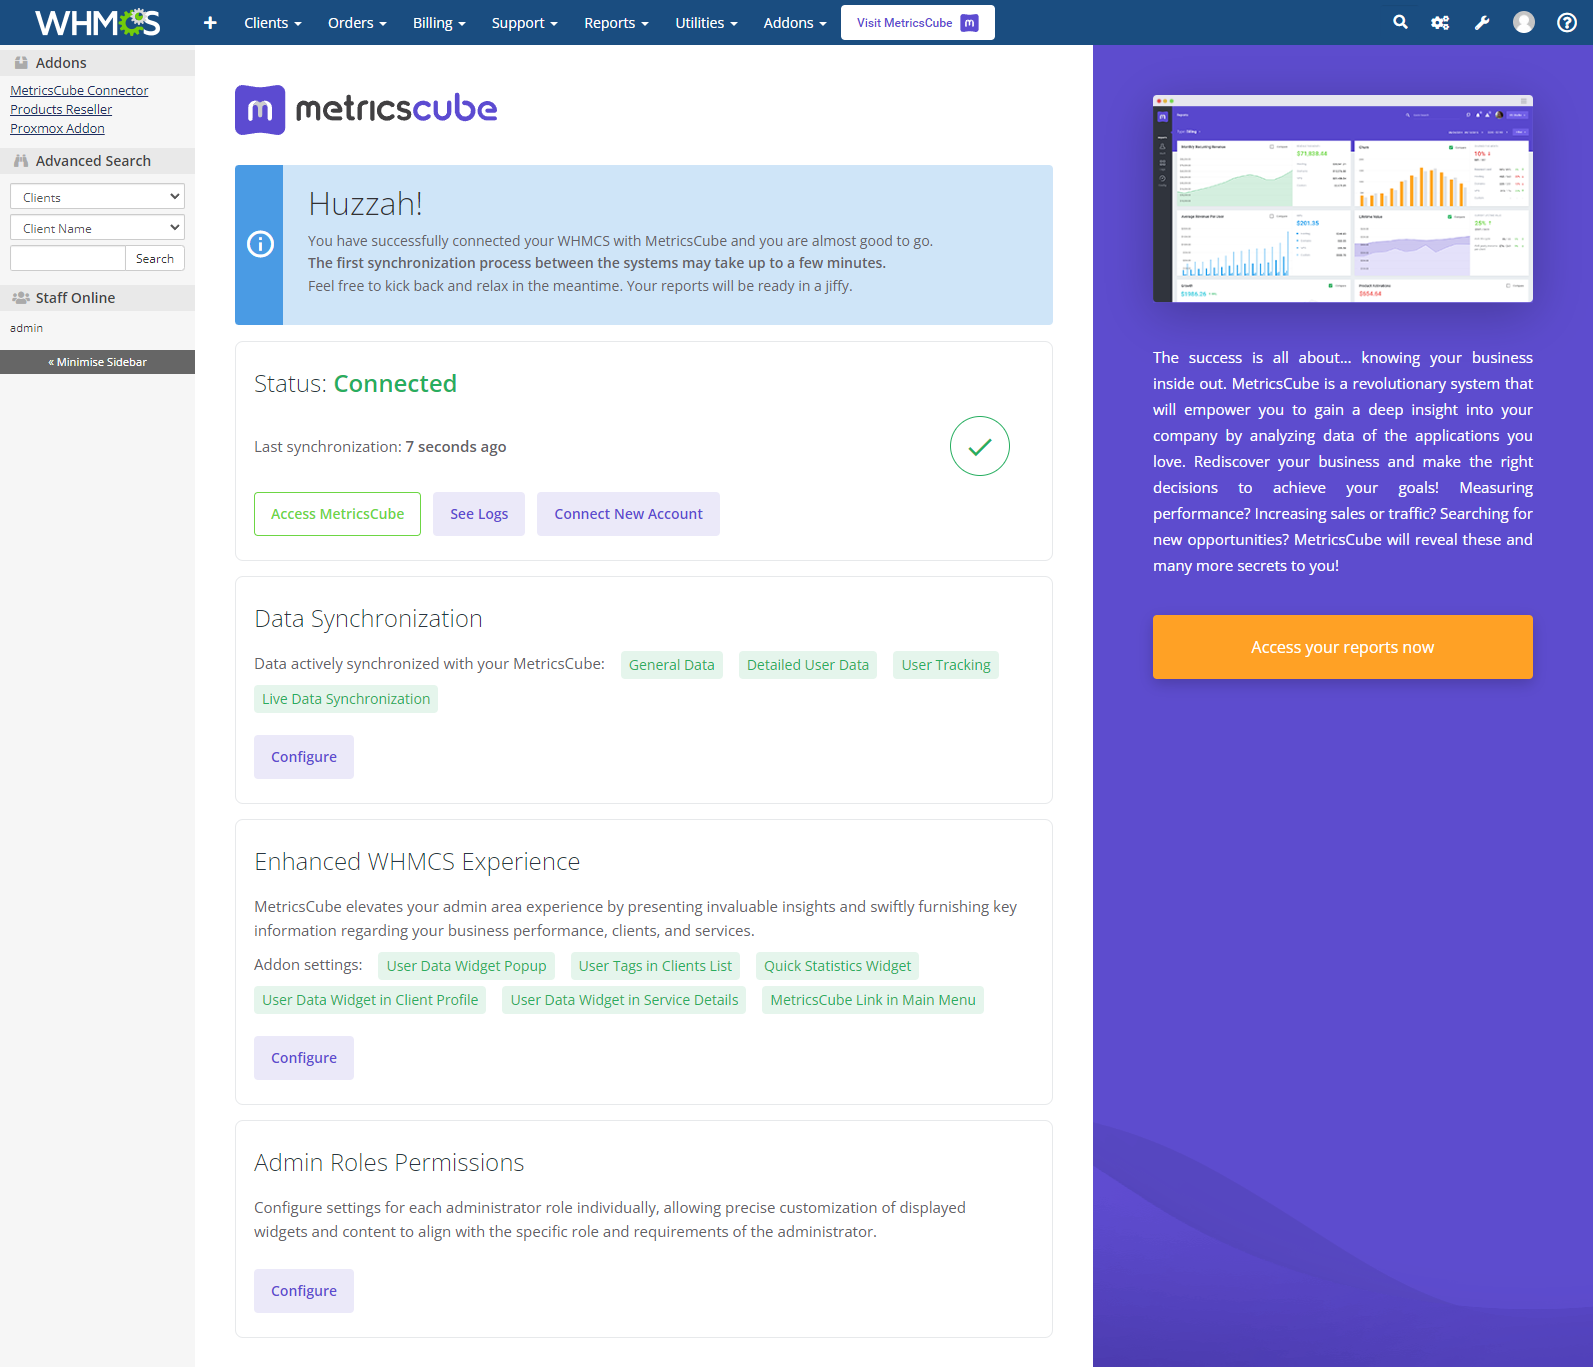Image resolution: width=1593 pixels, height=1367 pixels.
Task: Expand the Reports menu
Action: coord(616,22)
